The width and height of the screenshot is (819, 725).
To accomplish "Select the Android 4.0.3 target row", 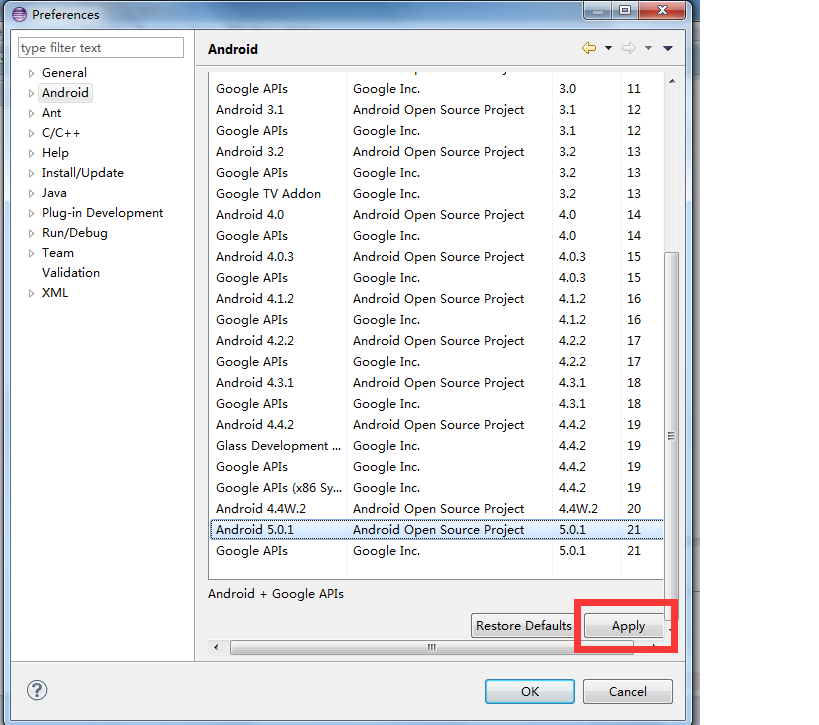I will (x=436, y=257).
